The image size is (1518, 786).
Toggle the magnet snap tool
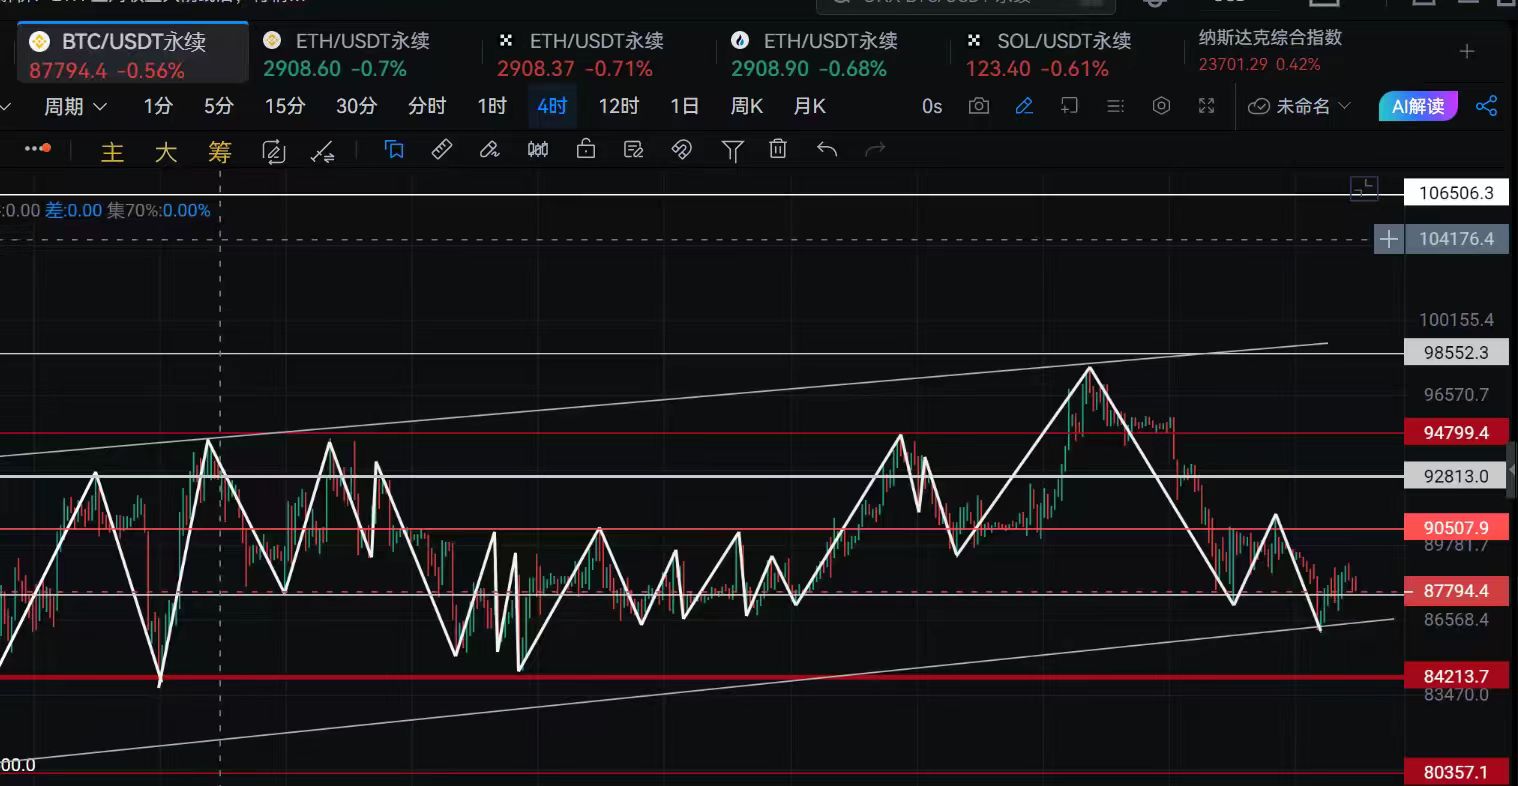[x=681, y=150]
